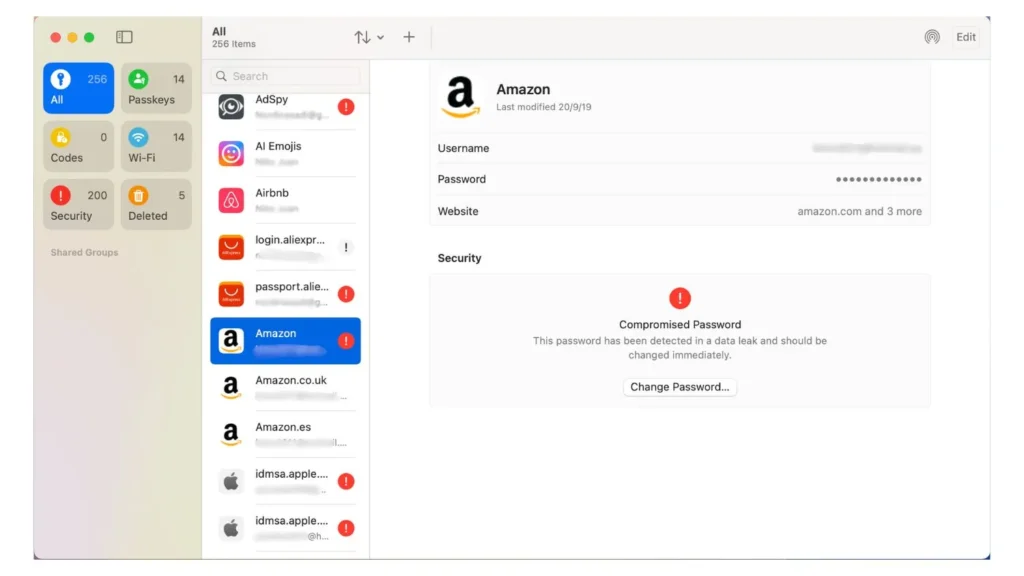Select the Amazon.es entry
1024x576 pixels.
click(x=285, y=435)
